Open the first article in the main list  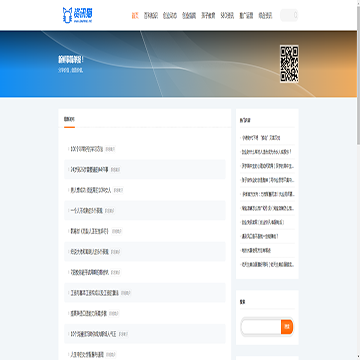pyautogui.click(x=87, y=149)
